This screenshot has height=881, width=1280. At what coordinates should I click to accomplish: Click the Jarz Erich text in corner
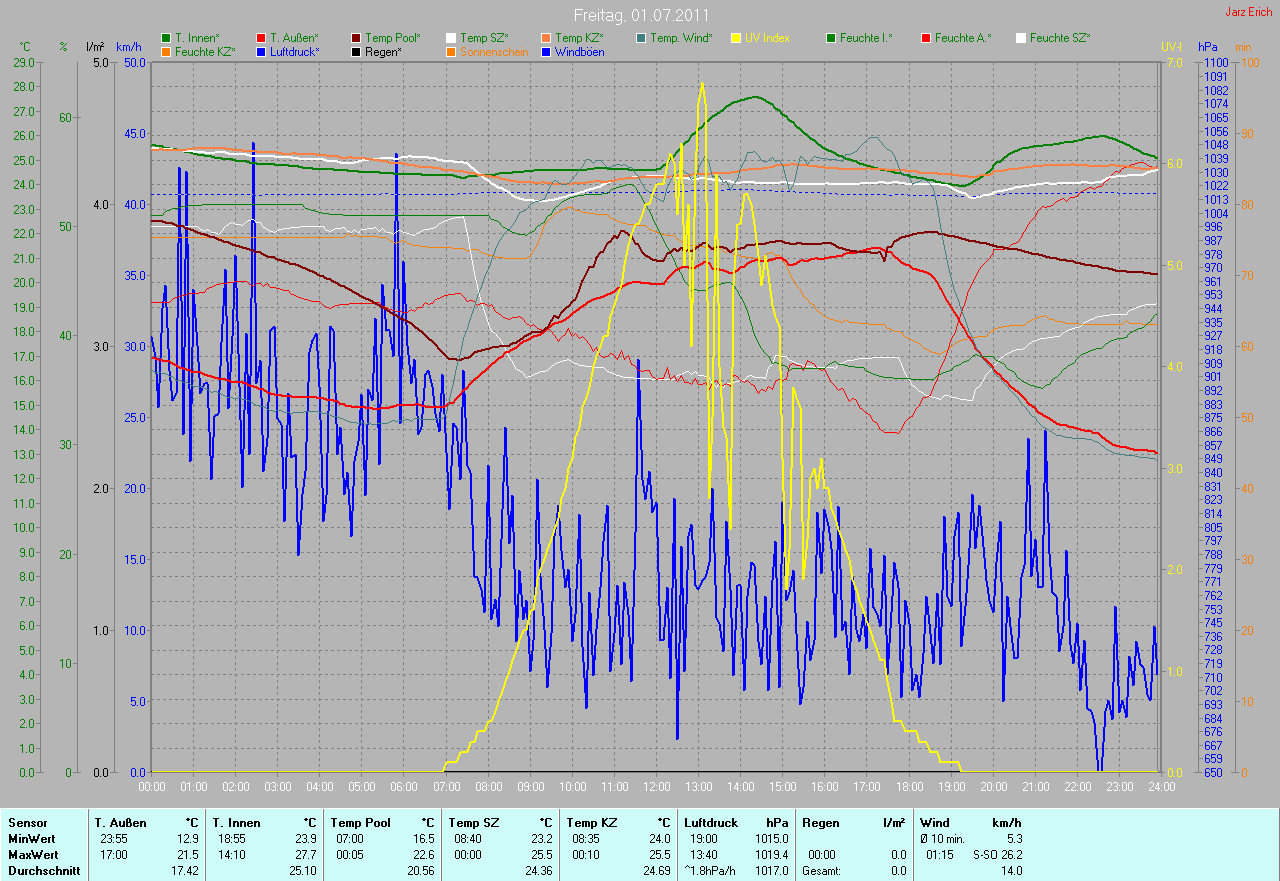click(1250, 12)
